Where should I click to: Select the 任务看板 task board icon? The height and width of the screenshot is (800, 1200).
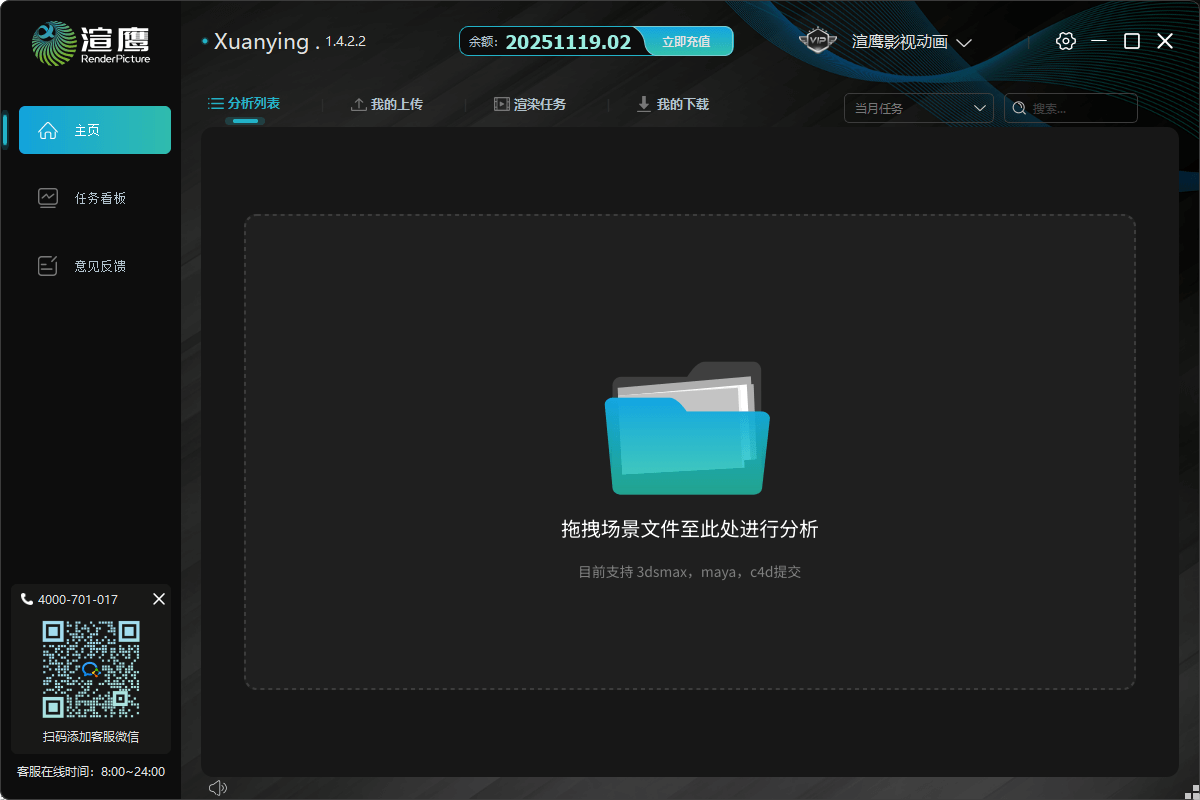[47, 197]
